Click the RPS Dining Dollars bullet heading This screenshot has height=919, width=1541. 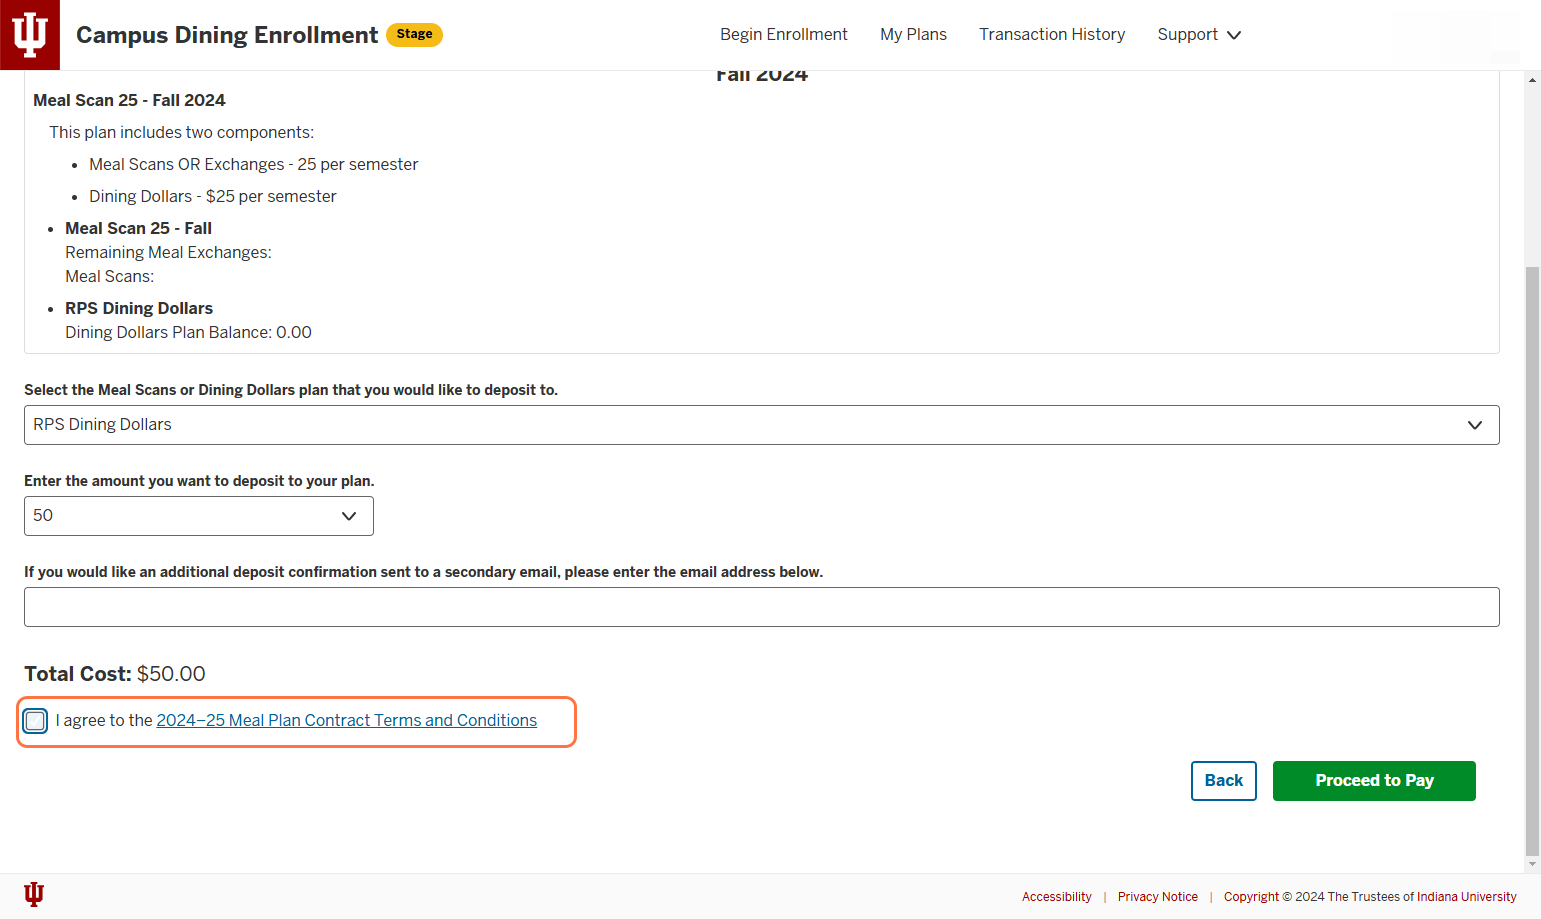click(139, 309)
